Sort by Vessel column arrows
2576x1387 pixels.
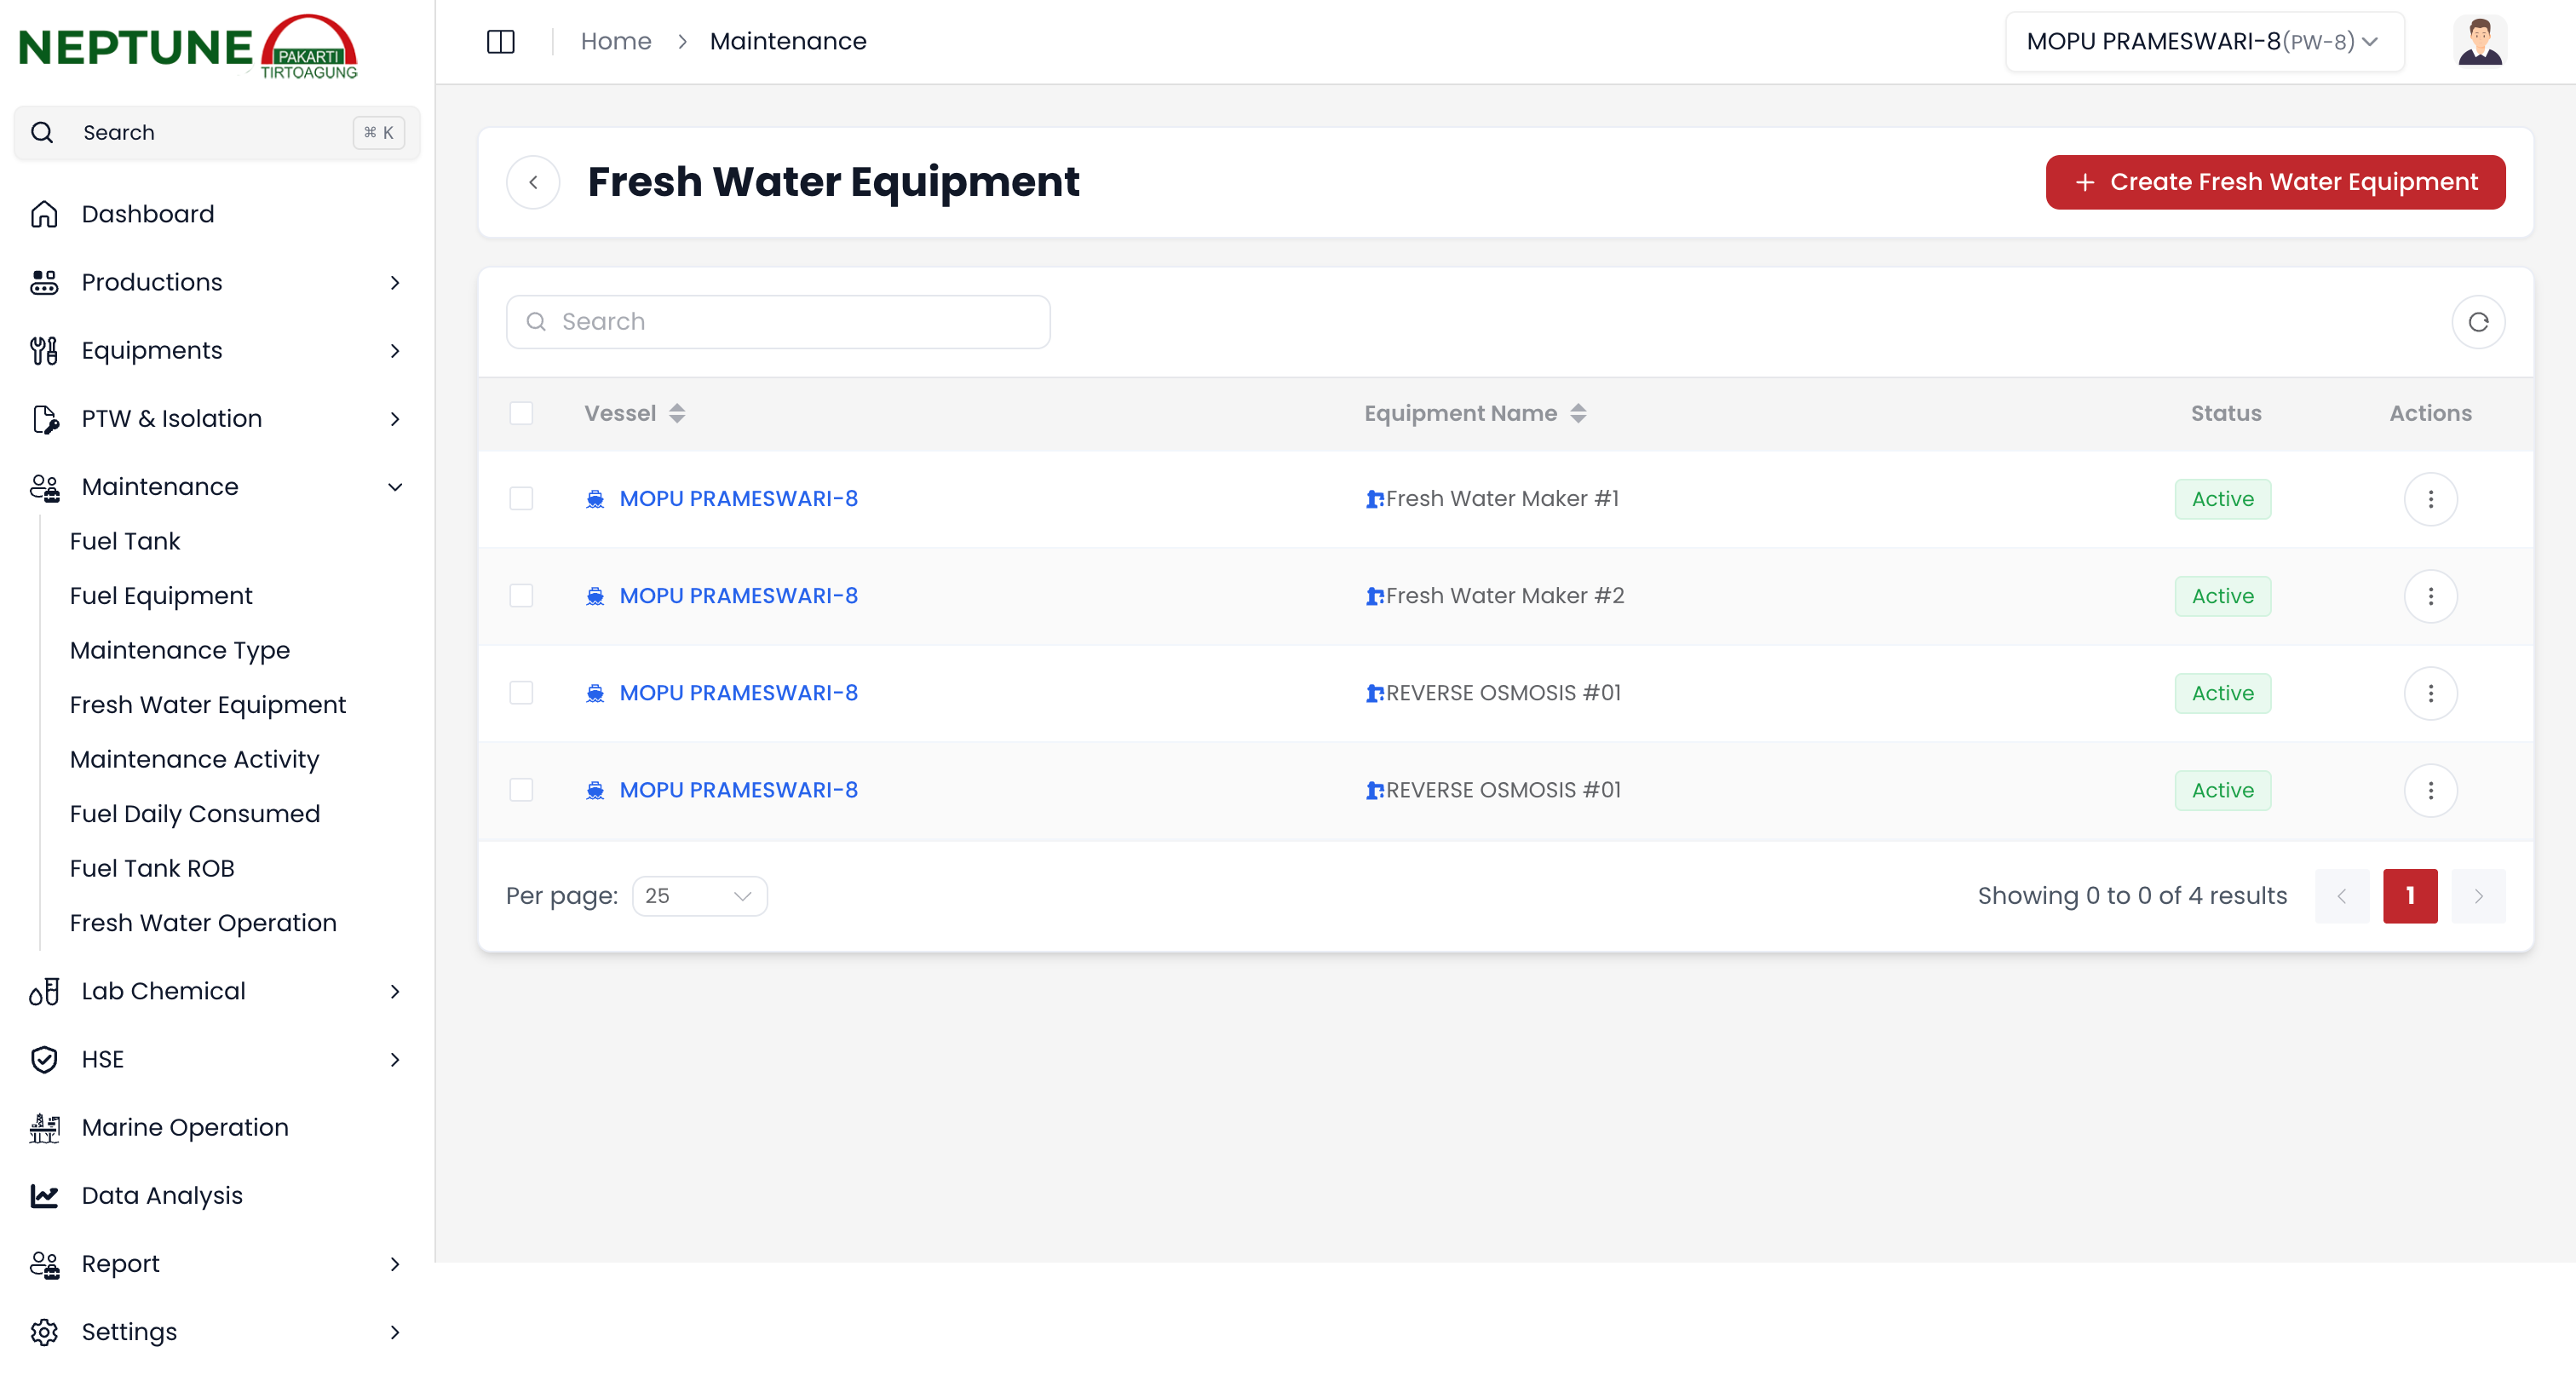pos(677,413)
